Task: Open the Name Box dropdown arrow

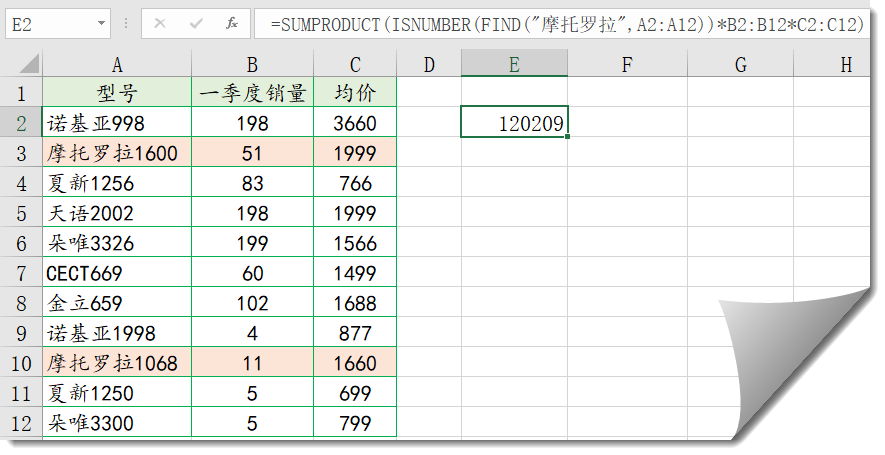Action: pyautogui.click(x=101, y=24)
